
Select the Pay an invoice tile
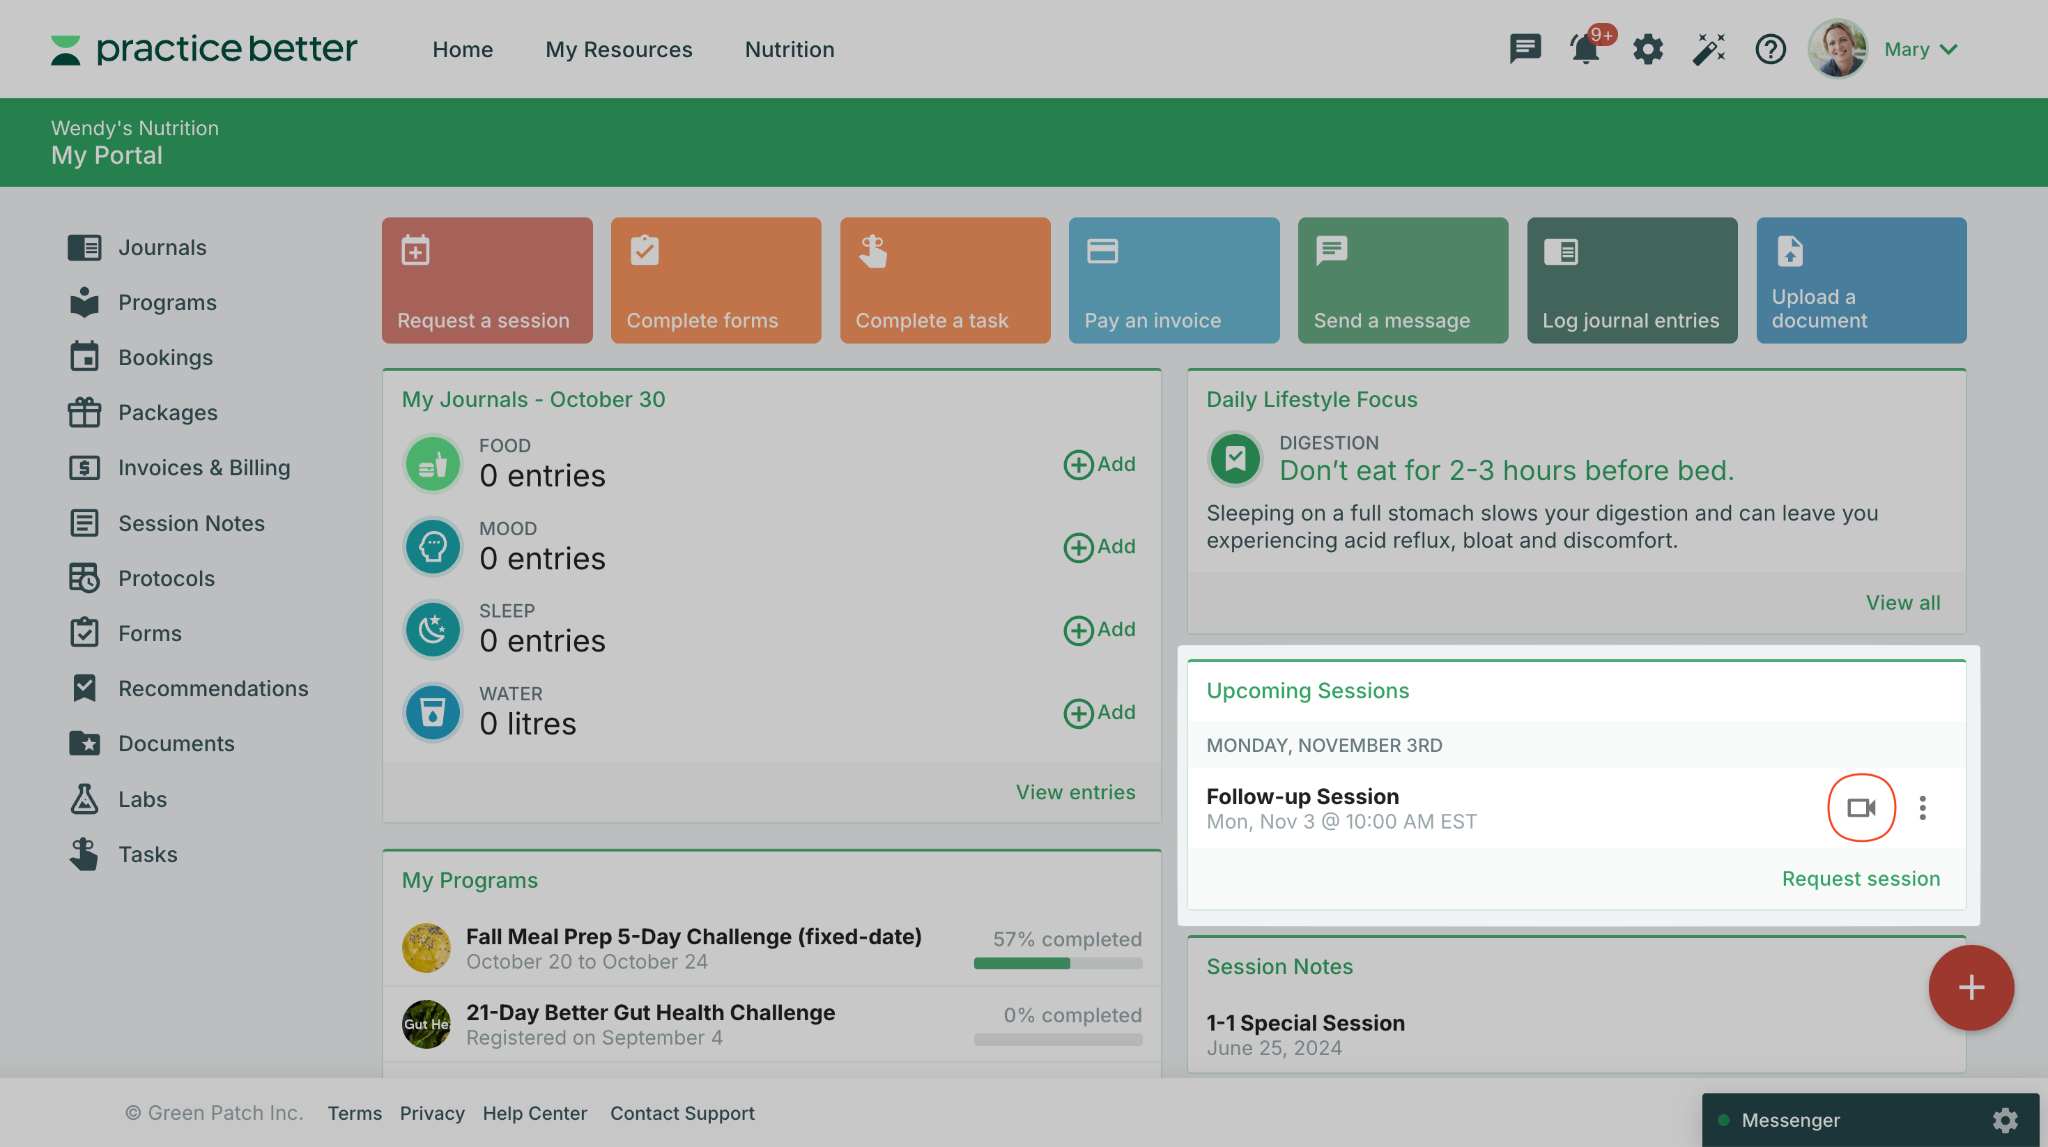[x=1173, y=280]
